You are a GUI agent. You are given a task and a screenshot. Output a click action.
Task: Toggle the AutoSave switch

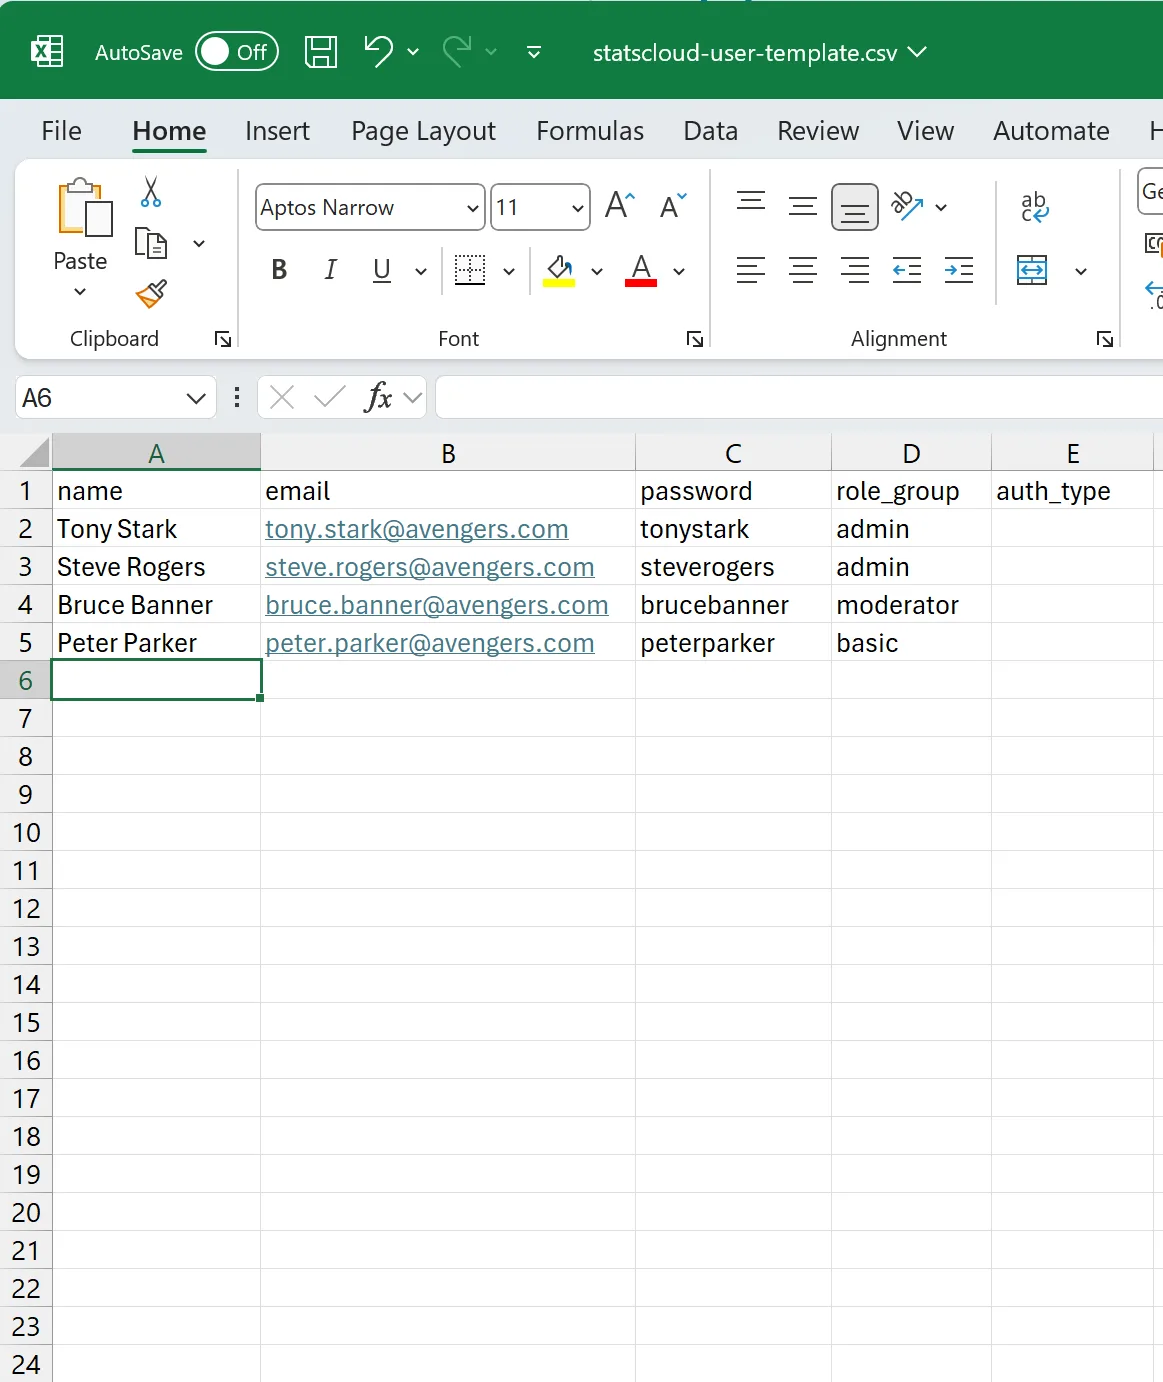(x=237, y=52)
